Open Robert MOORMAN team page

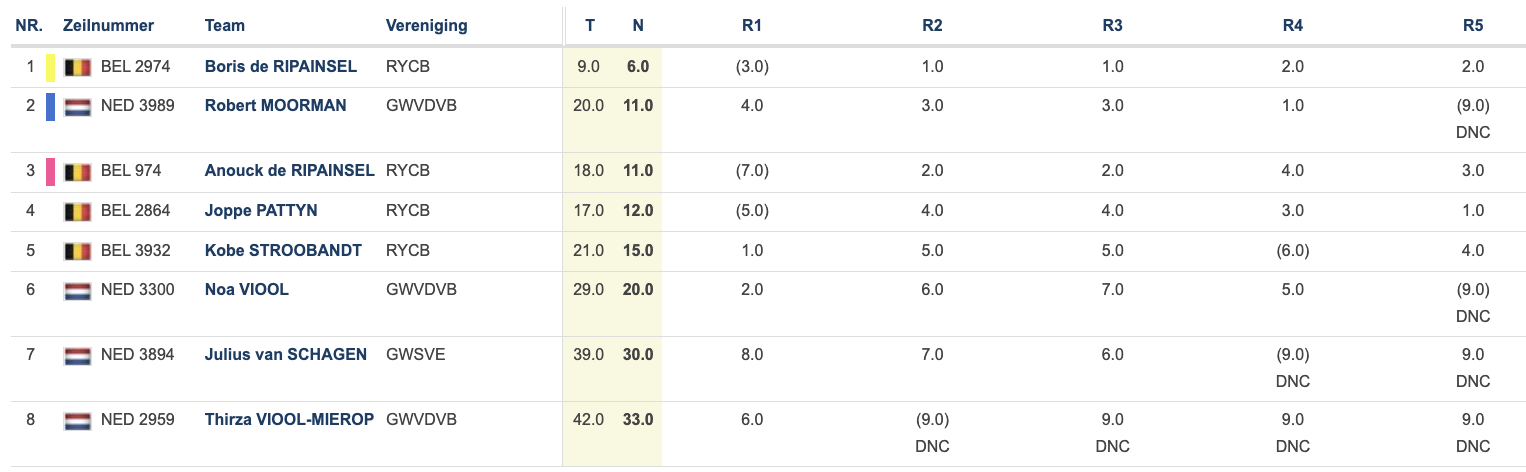point(275,105)
